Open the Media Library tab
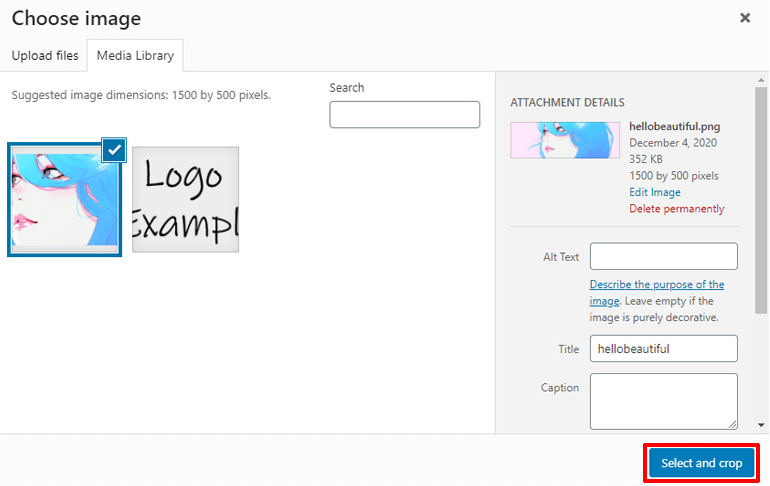 [135, 55]
